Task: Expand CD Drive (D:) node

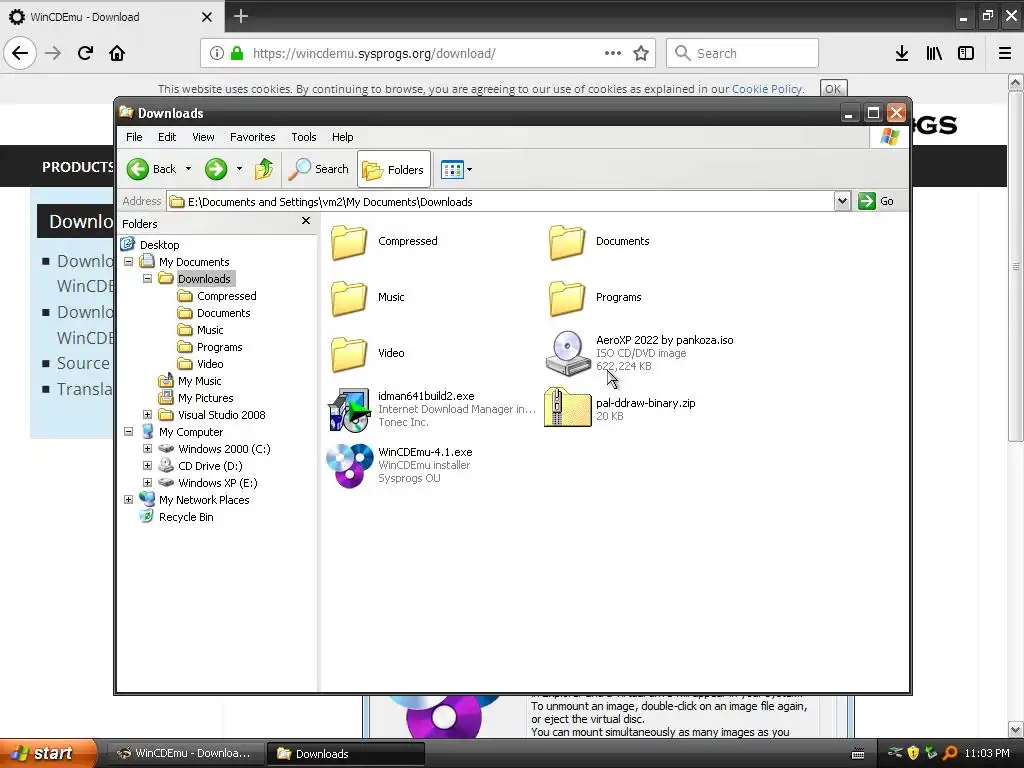Action: coord(148,466)
